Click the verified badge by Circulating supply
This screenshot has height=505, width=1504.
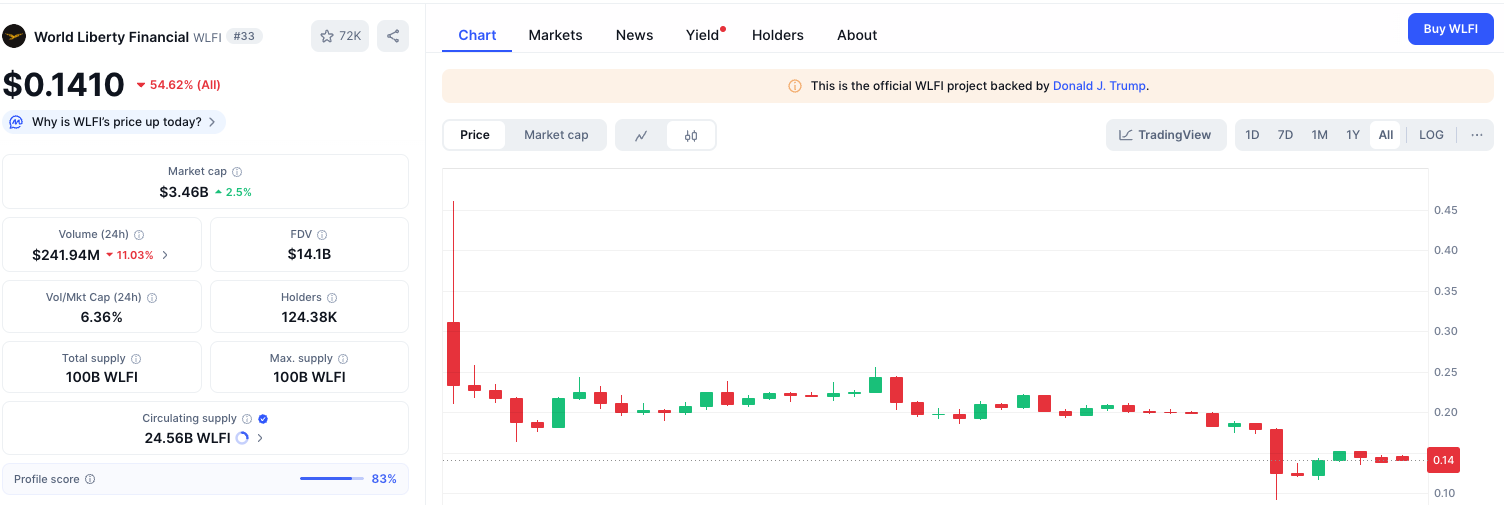pos(263,419)
